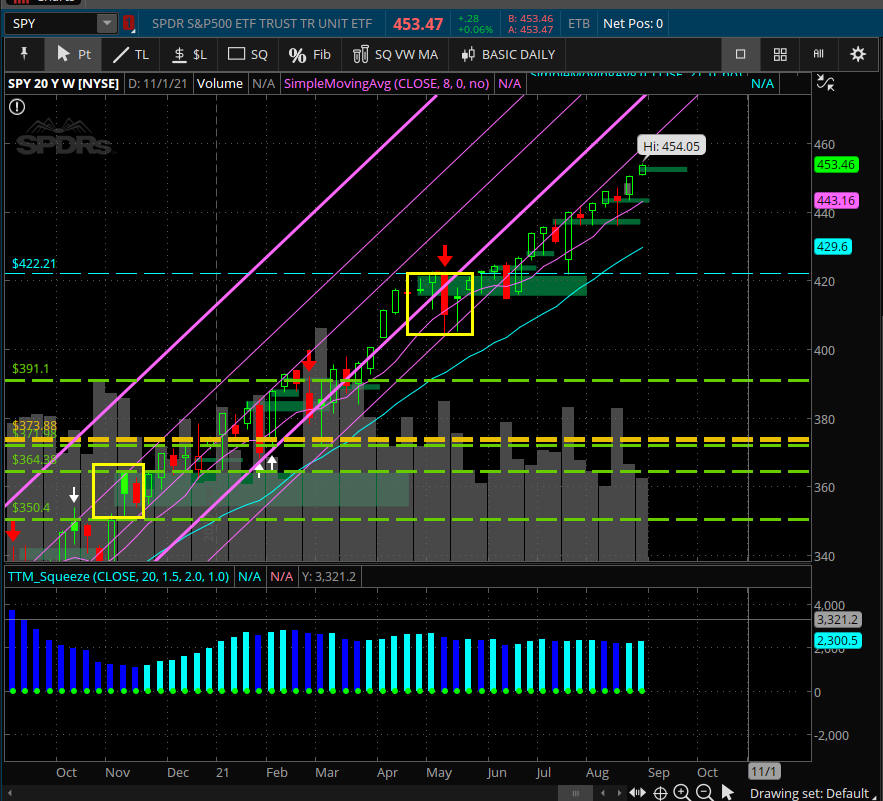Open the SPY symbol dropdown arrow
This screenshot has width=883, height=801.
click(x=106, y=23)
